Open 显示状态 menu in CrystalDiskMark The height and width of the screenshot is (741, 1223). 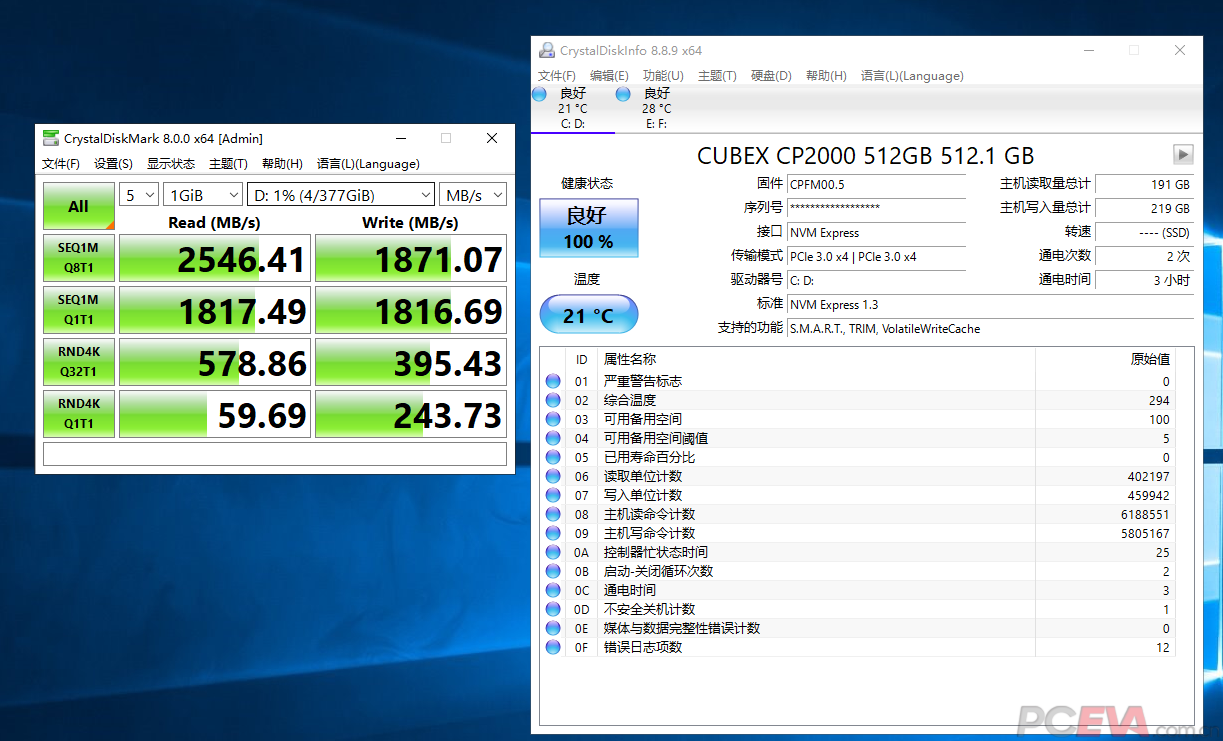[x=171, y=164]
